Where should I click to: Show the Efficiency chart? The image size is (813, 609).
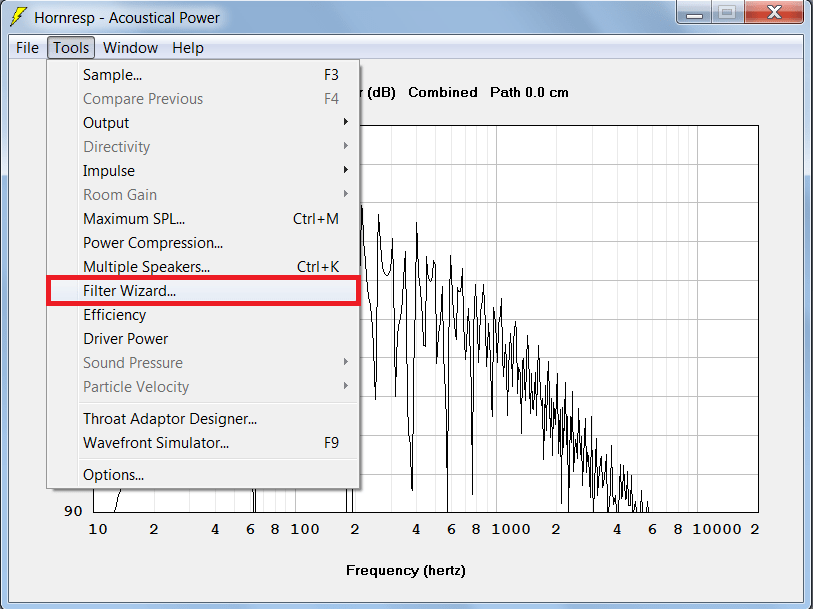click(x=203, y=315)
